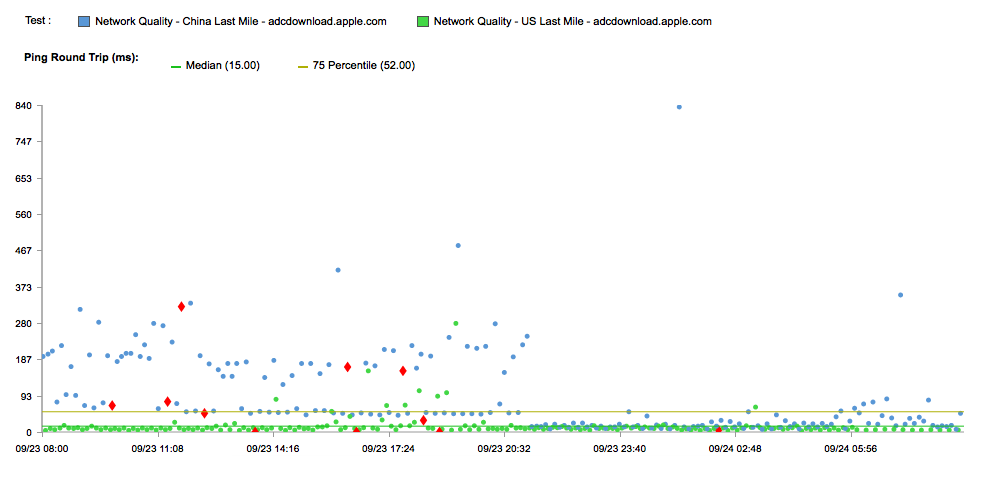The height and width of the screenshot is (477, 983).
Task: Click the y-axis label 560
Action: tap(23, 214)
